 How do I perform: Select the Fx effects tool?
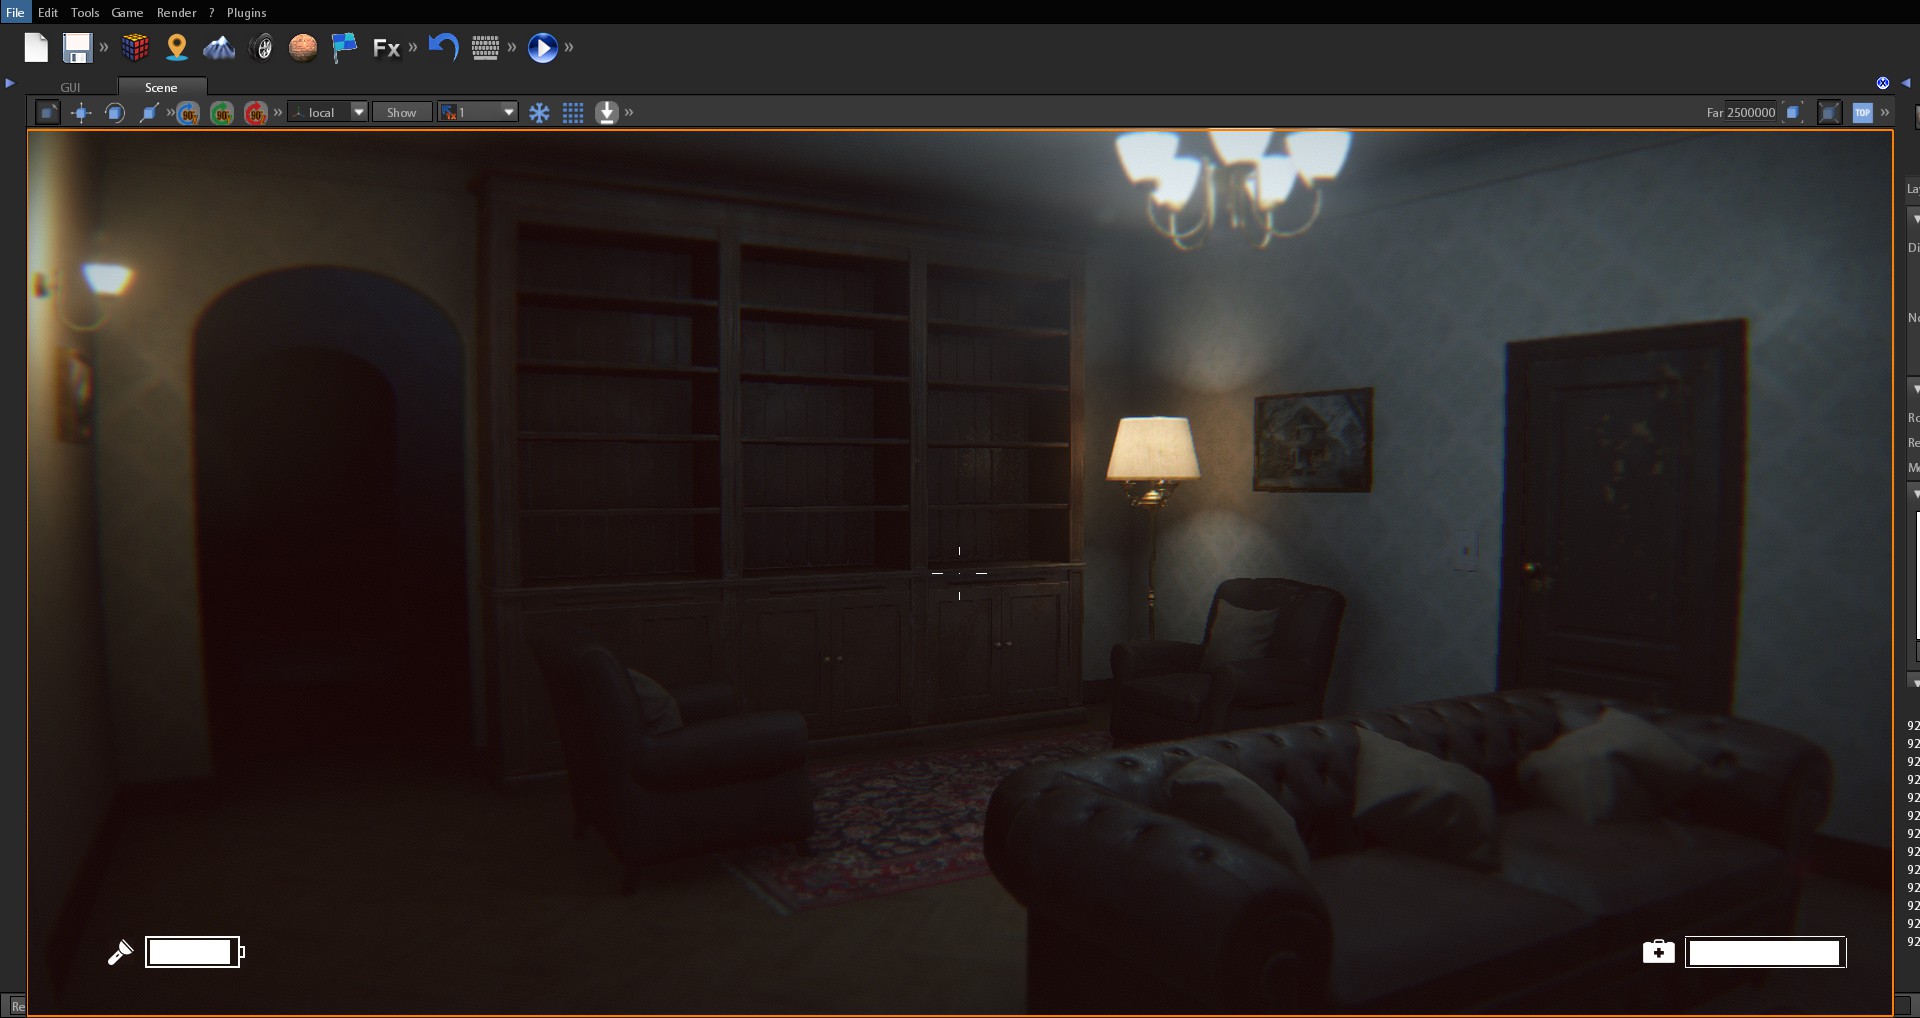(x=386, y=47)
